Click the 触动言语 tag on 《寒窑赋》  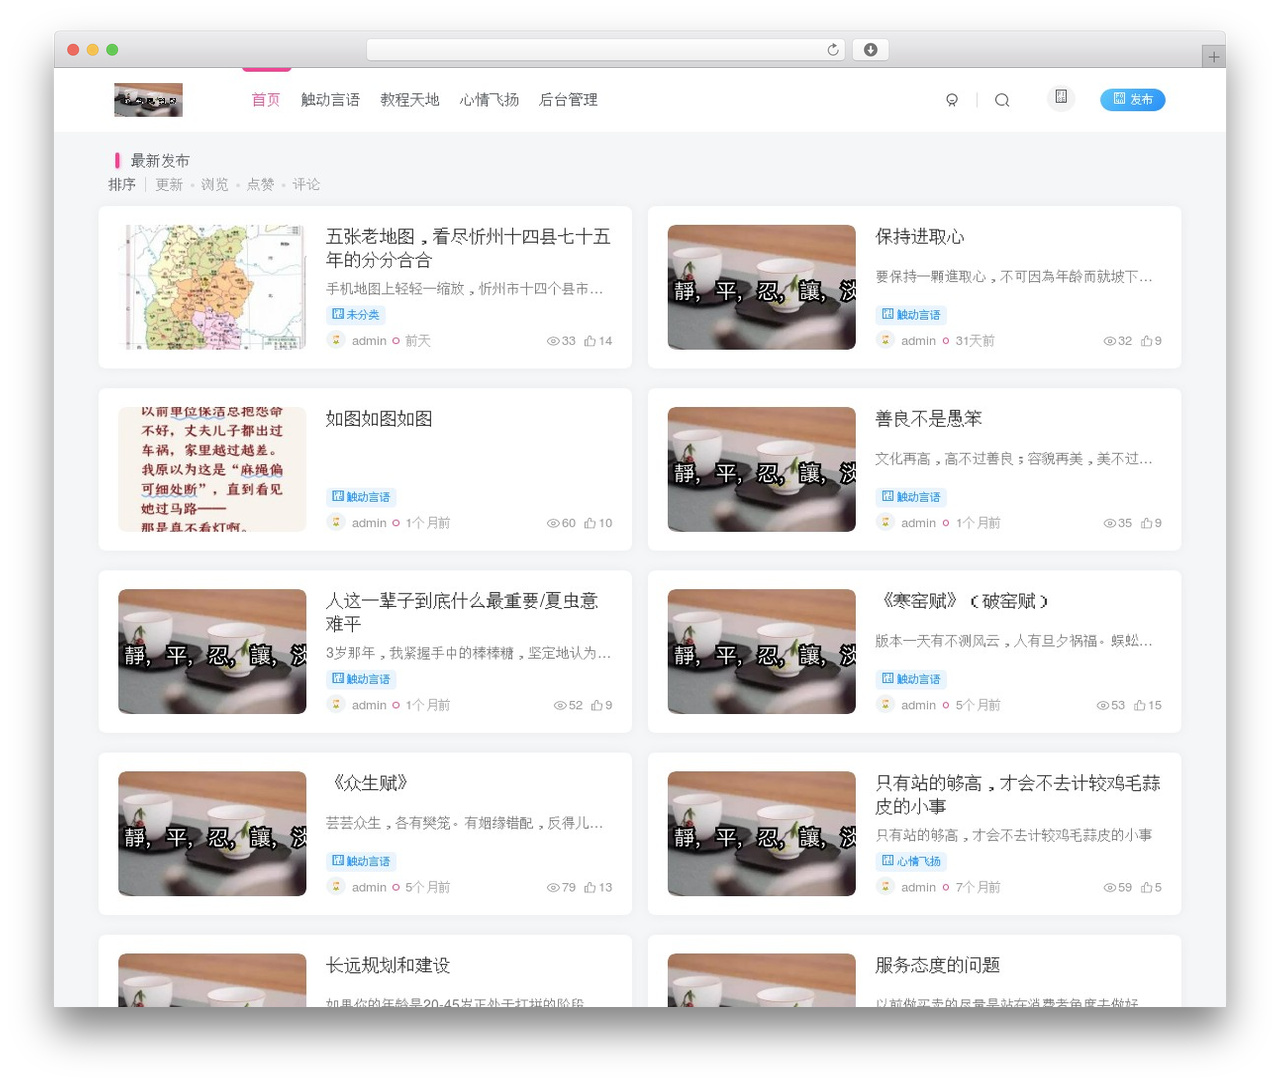tap(911, 679)
